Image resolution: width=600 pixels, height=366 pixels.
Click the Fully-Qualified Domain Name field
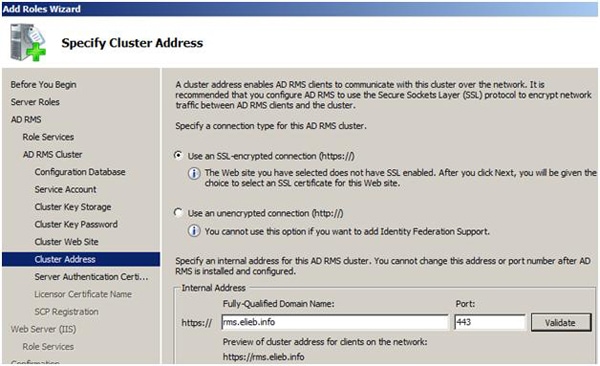[x=334, y=322]
